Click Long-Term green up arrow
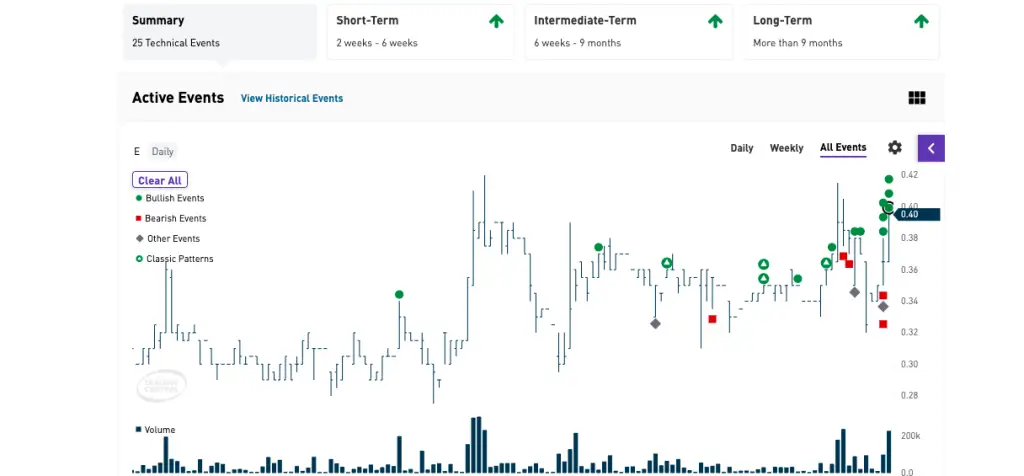1024x476 pixels. (921, 21)
